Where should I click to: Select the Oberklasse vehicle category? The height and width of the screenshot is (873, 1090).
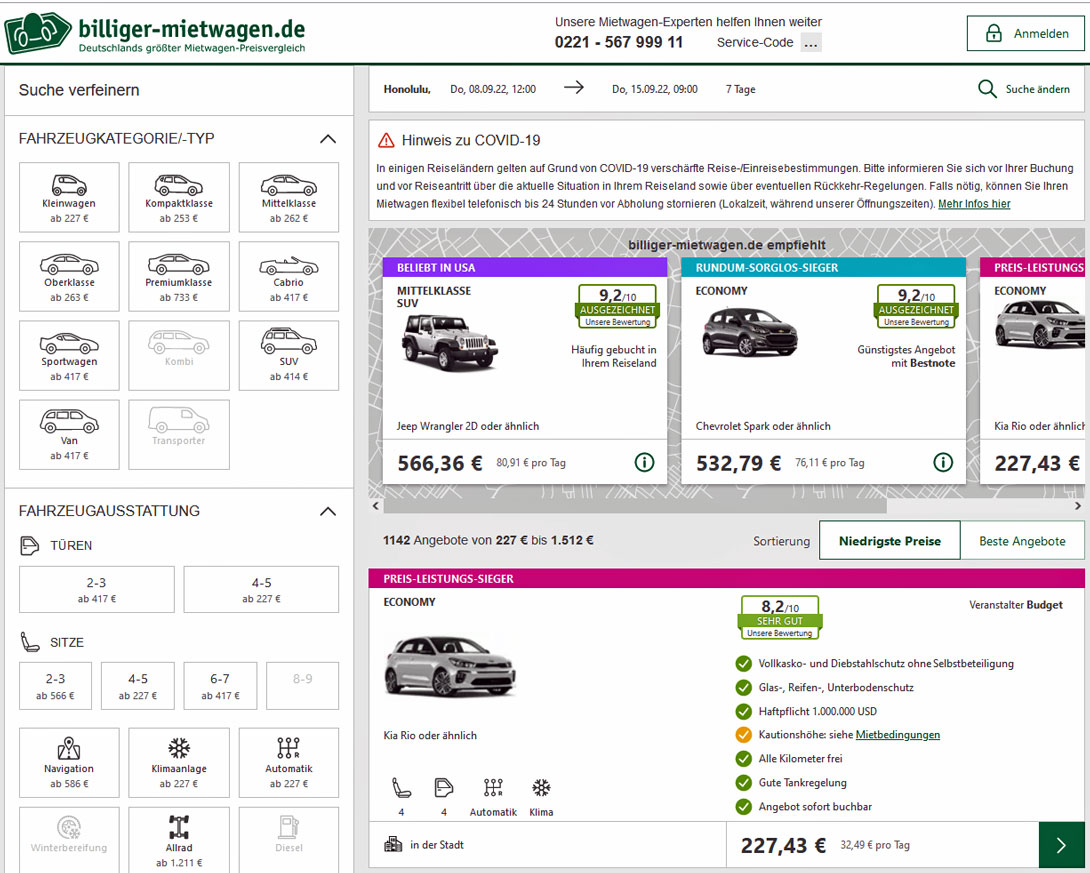coord(69,277)
